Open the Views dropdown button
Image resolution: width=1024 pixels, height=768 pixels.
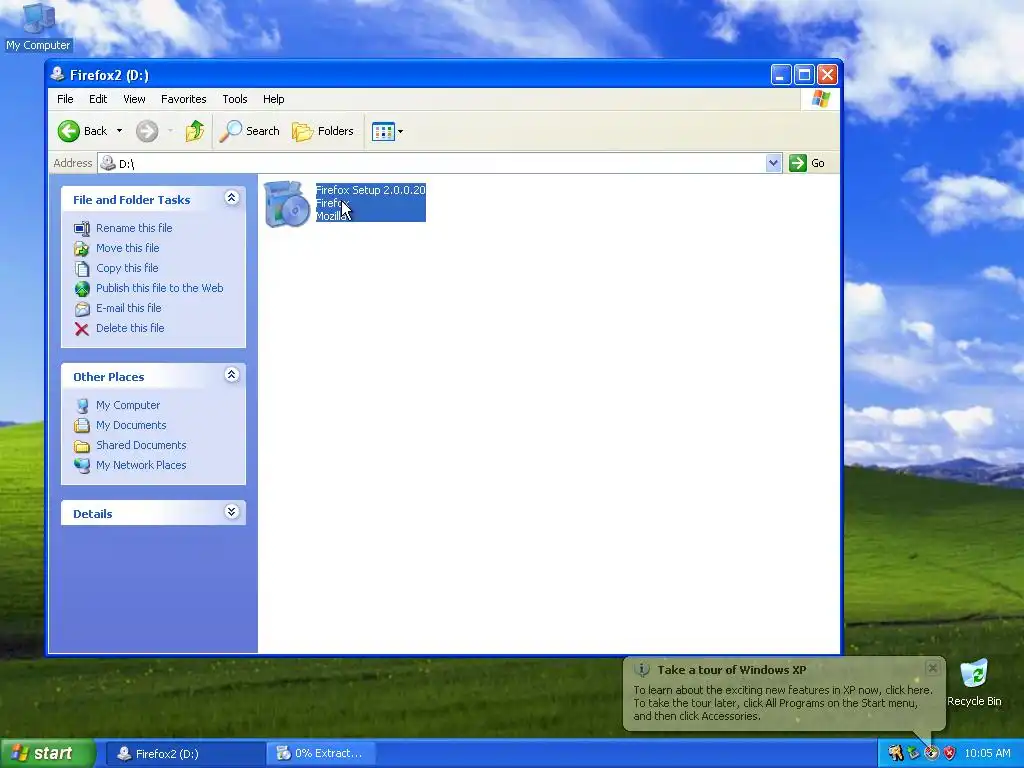[x=387, y=131]
